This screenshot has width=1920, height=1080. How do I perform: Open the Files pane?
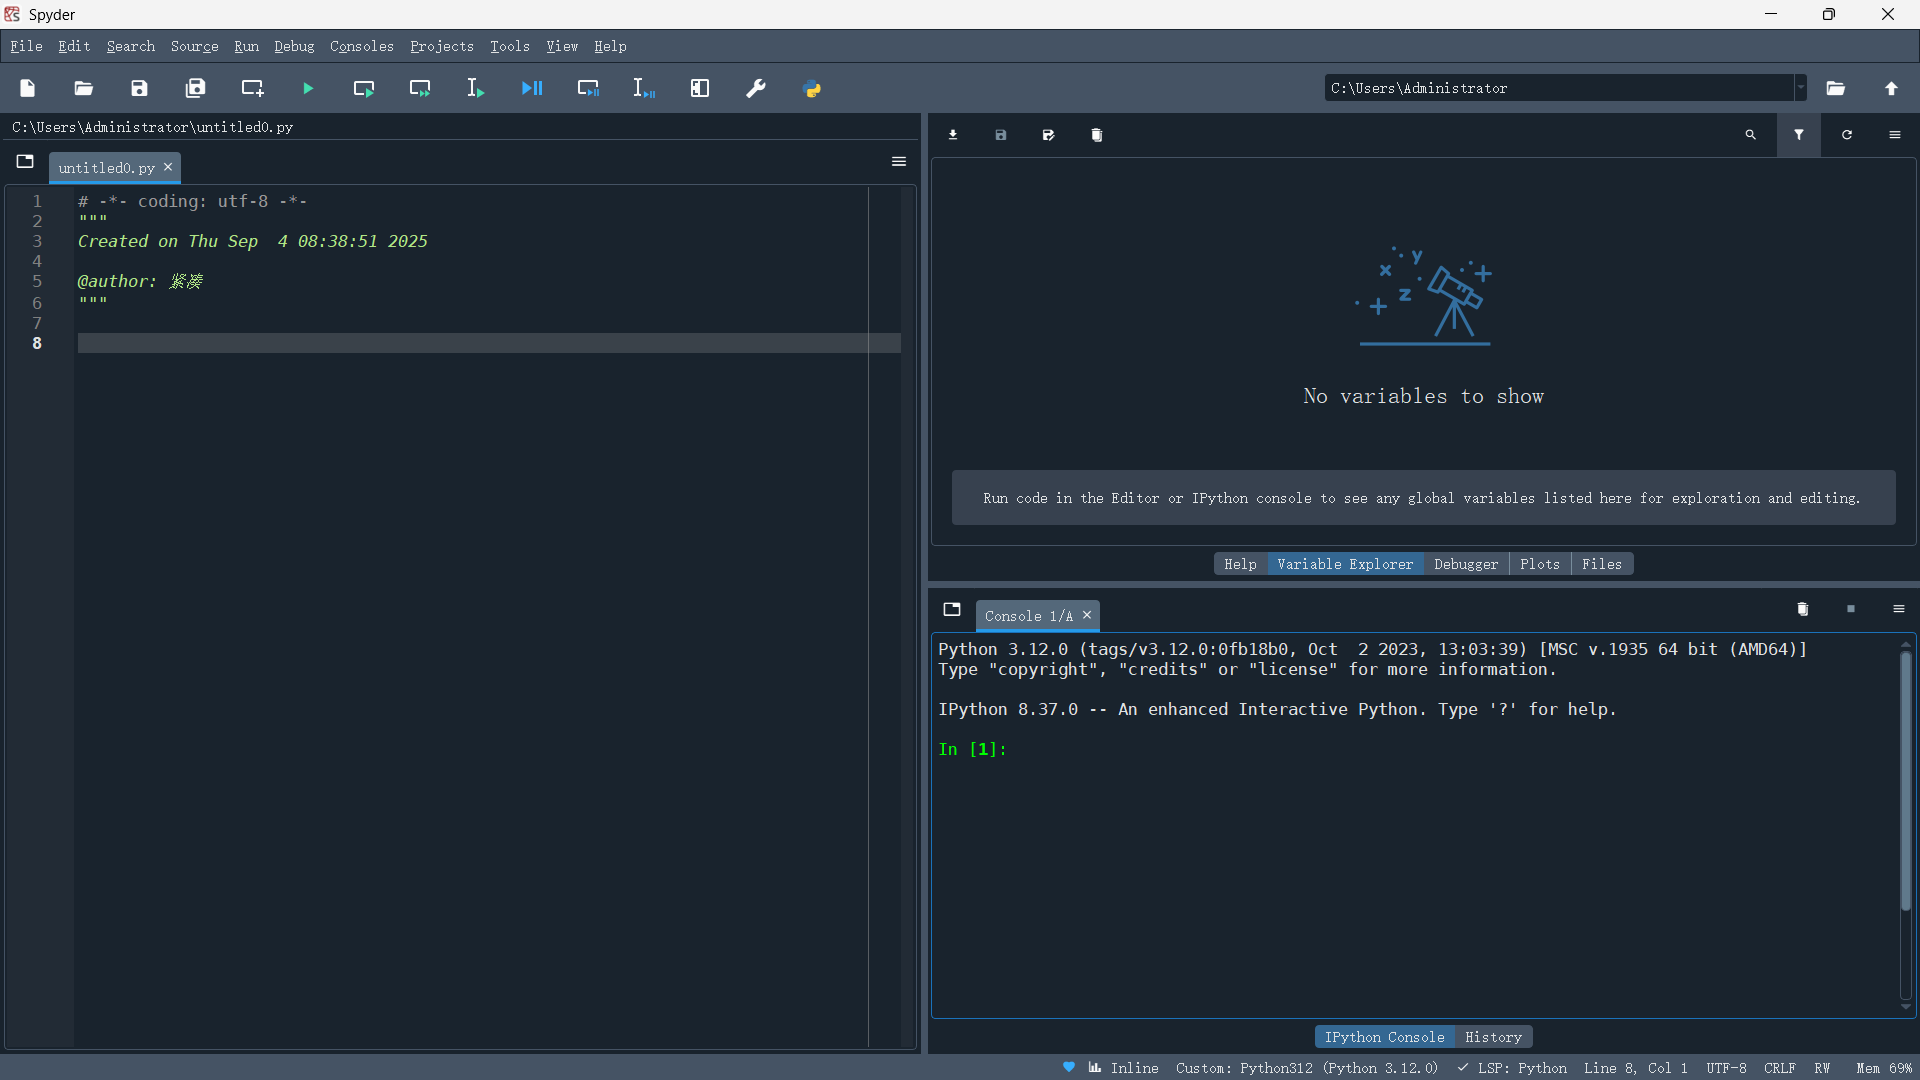[1601, 564]
